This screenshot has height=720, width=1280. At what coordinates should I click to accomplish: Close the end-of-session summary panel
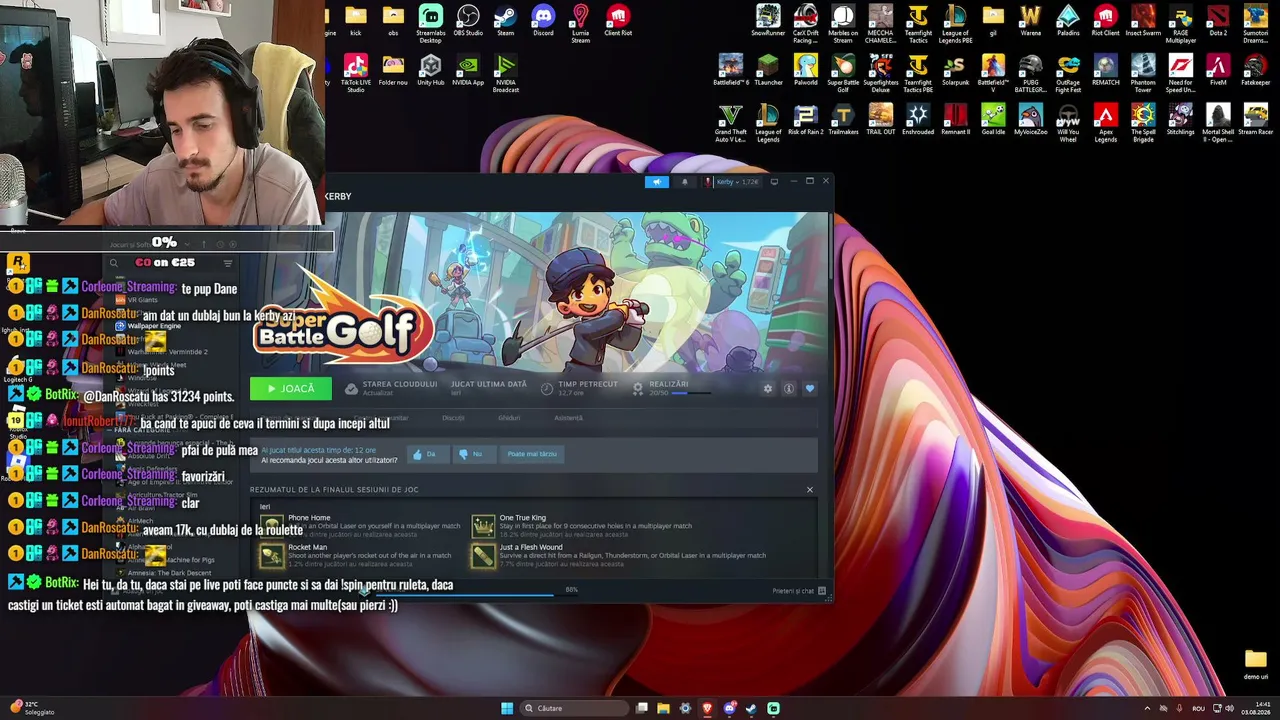click(x=810, y=490)
